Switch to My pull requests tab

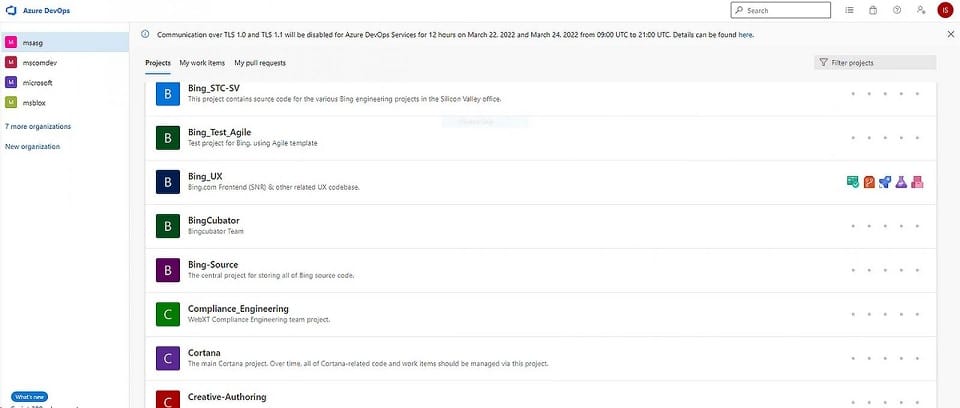[x=260, y=63]
